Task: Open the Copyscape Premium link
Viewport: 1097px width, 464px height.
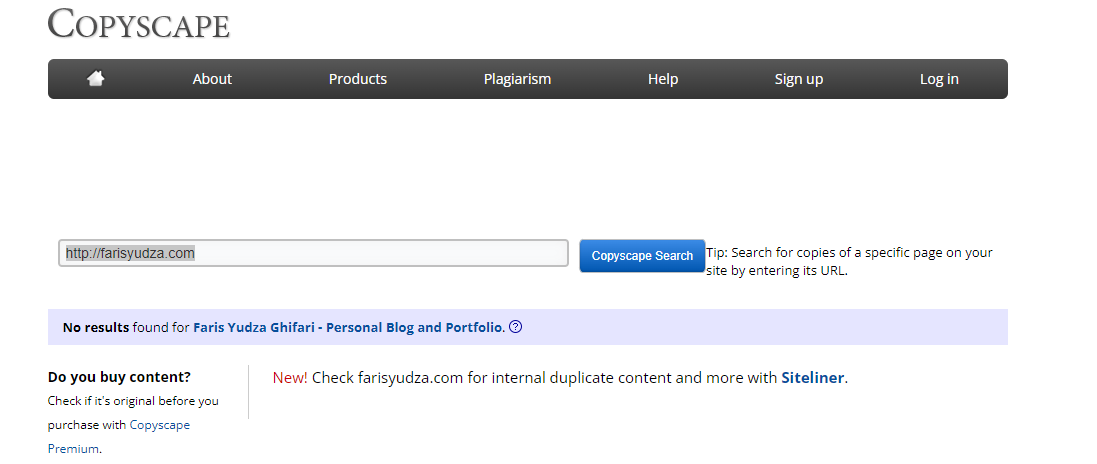Action: (159, 425)
